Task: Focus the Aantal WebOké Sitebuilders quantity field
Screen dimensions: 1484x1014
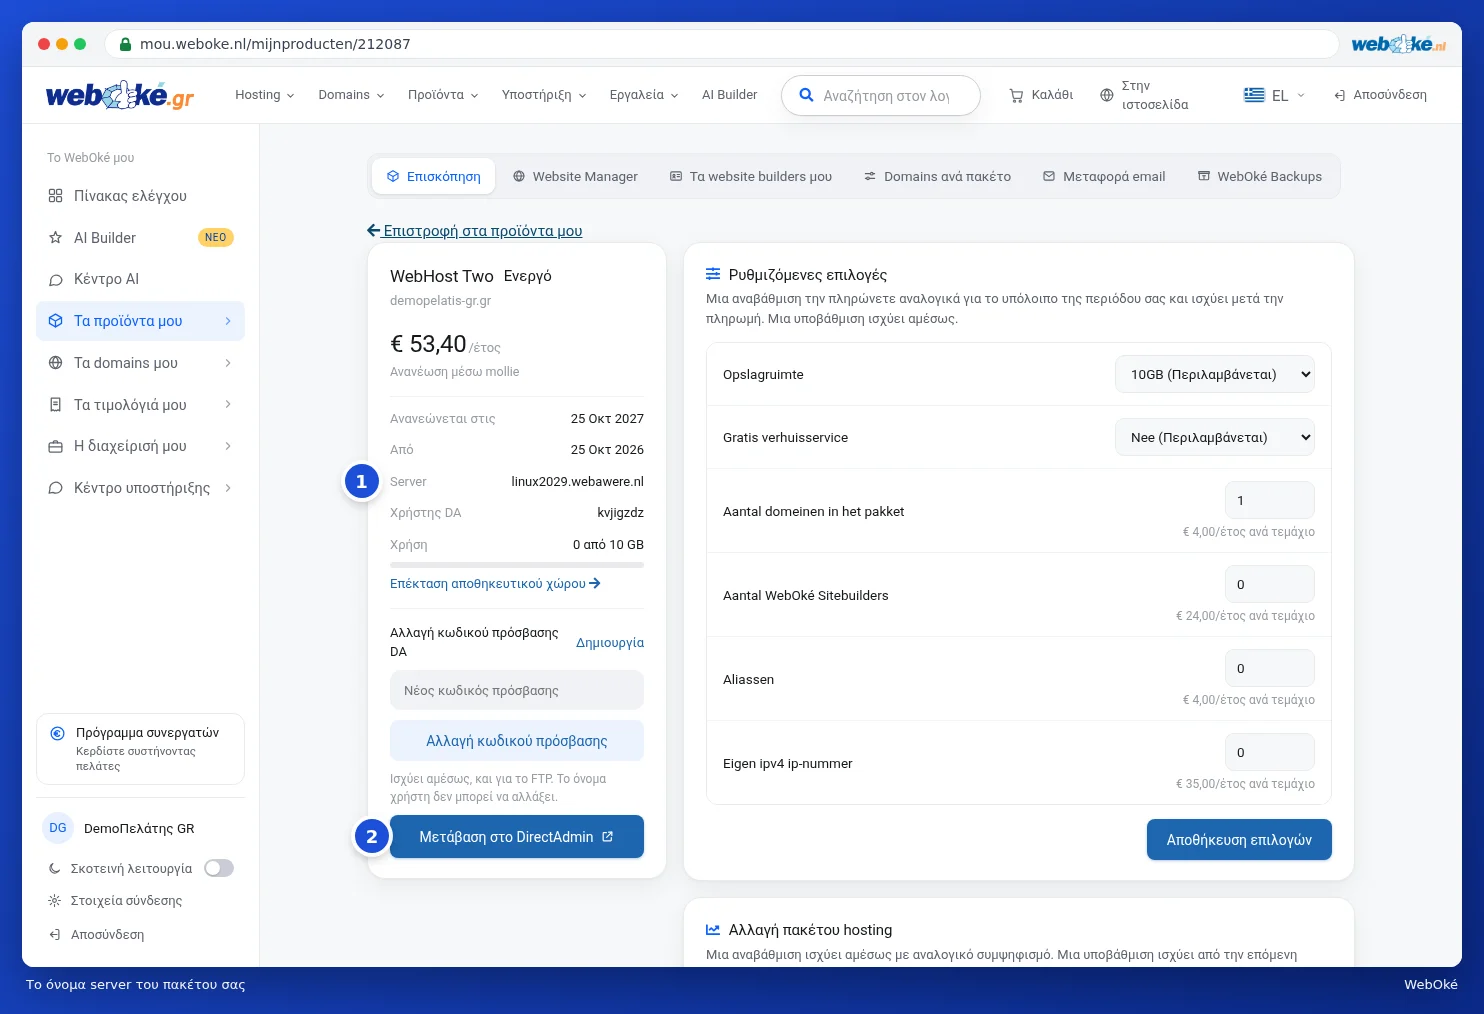Action: tap(1270, 584)
